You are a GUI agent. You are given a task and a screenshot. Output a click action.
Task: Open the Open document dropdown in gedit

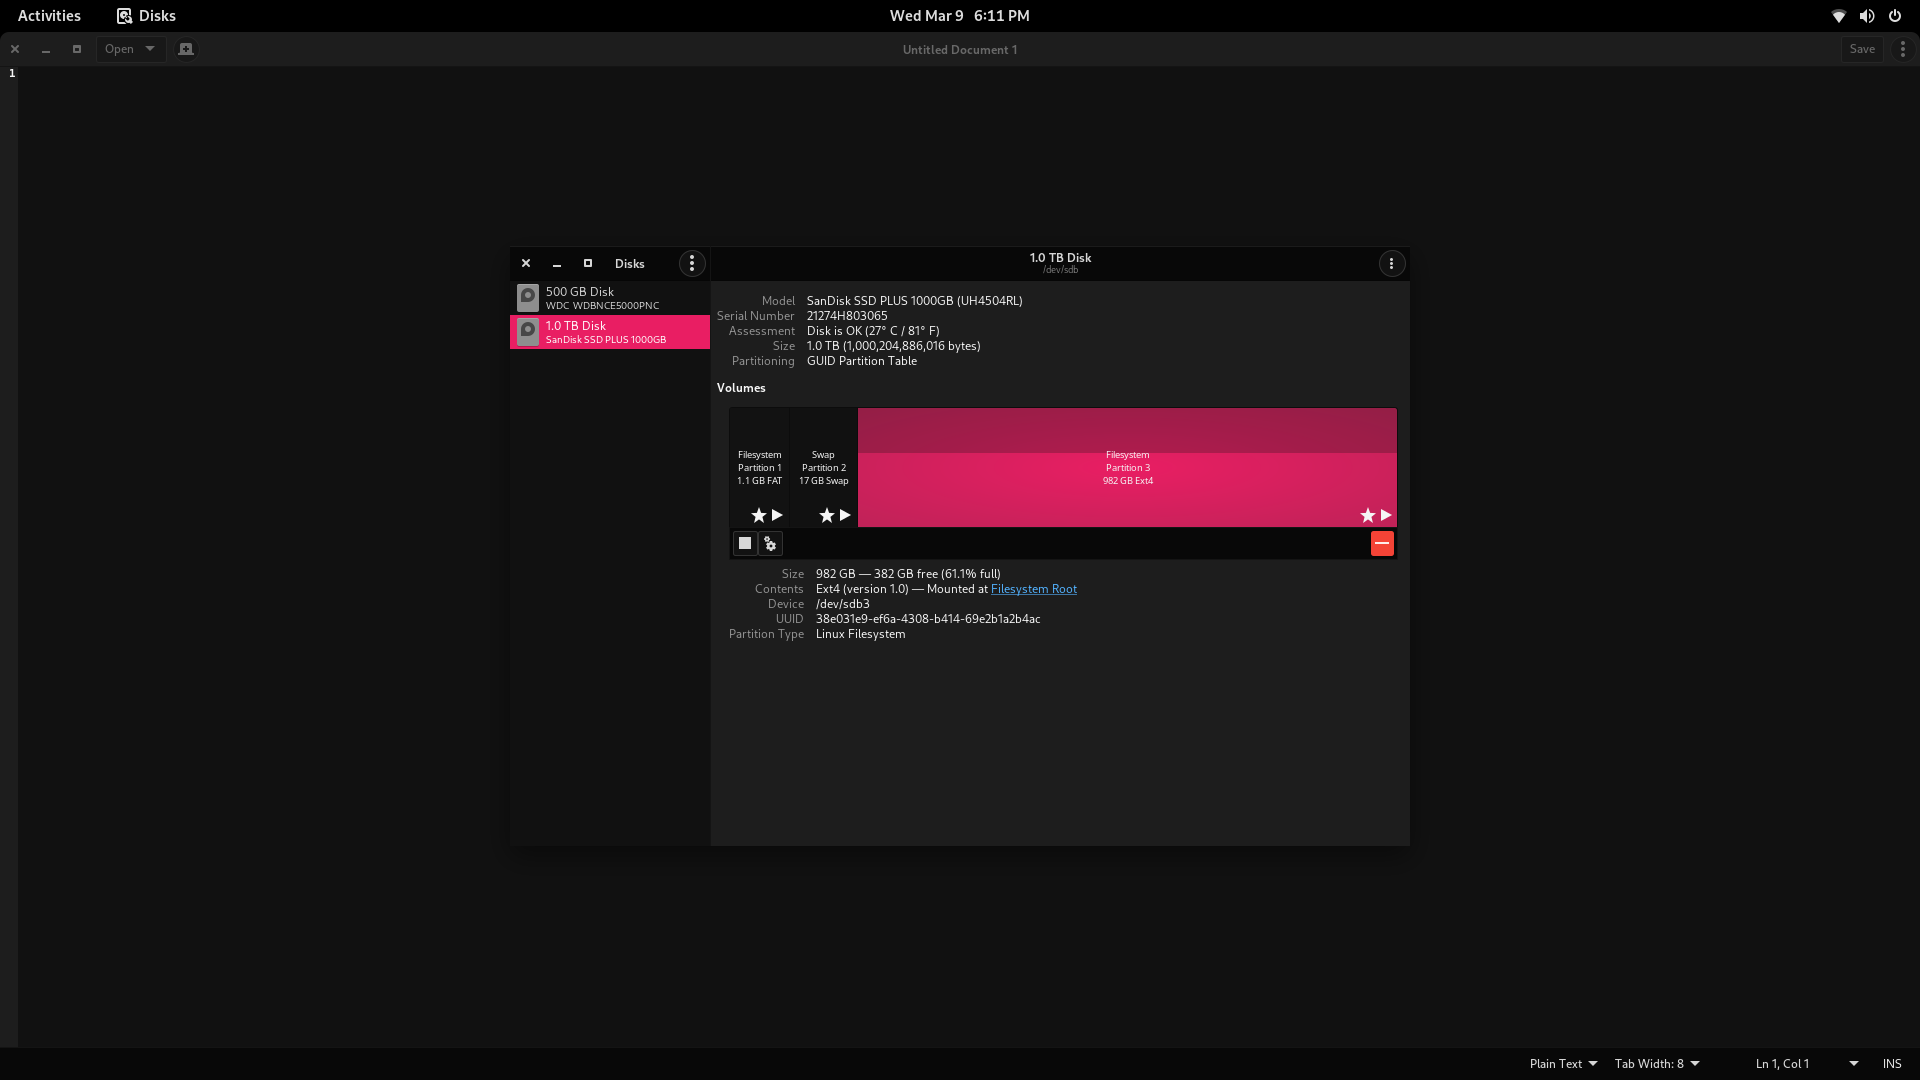coord(129,48)
